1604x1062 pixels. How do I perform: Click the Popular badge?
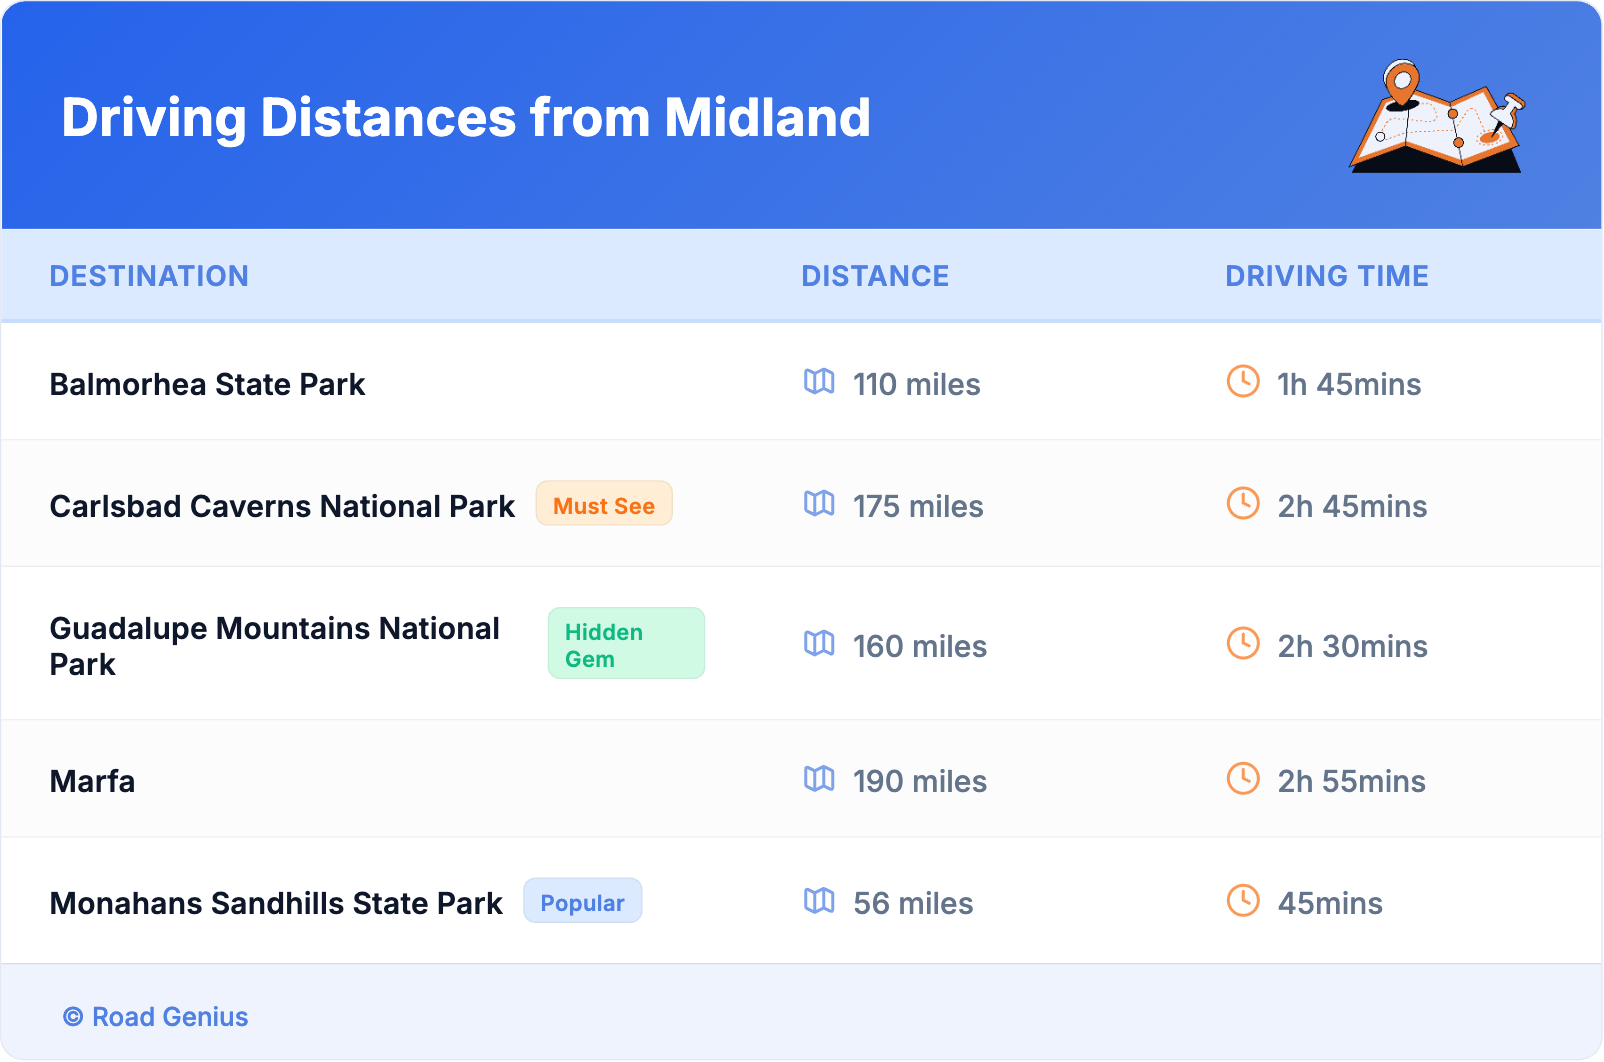tap(582, 902)
